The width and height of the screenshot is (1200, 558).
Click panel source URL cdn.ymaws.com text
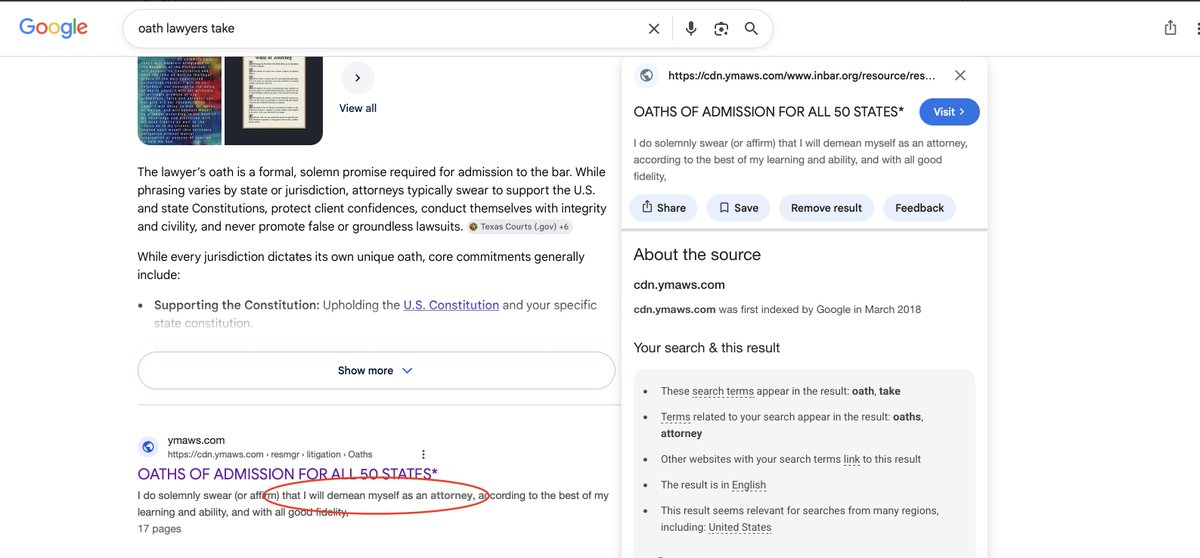coord(802,75)
